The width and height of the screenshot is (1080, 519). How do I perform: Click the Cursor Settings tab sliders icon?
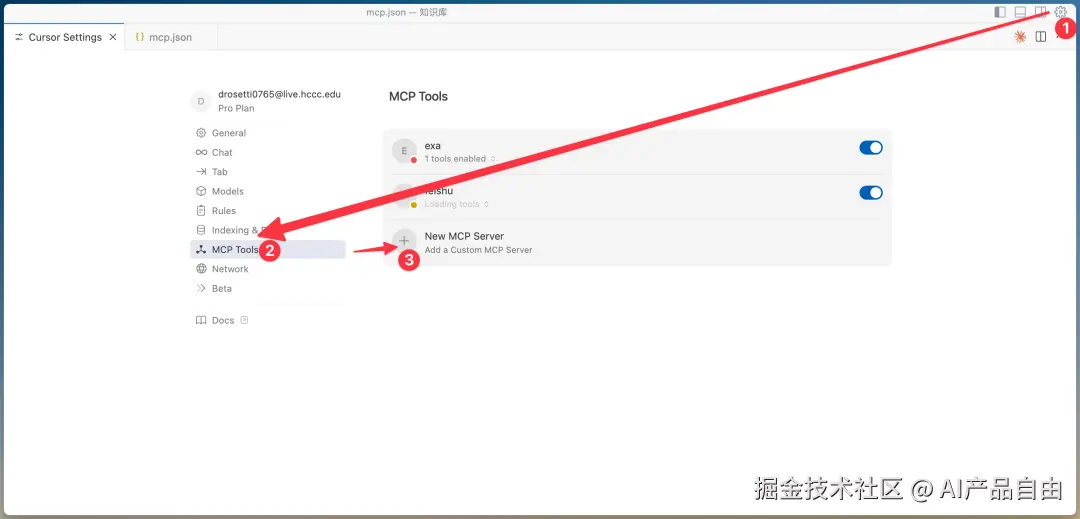pyautogui.click(x=19, y=37)
